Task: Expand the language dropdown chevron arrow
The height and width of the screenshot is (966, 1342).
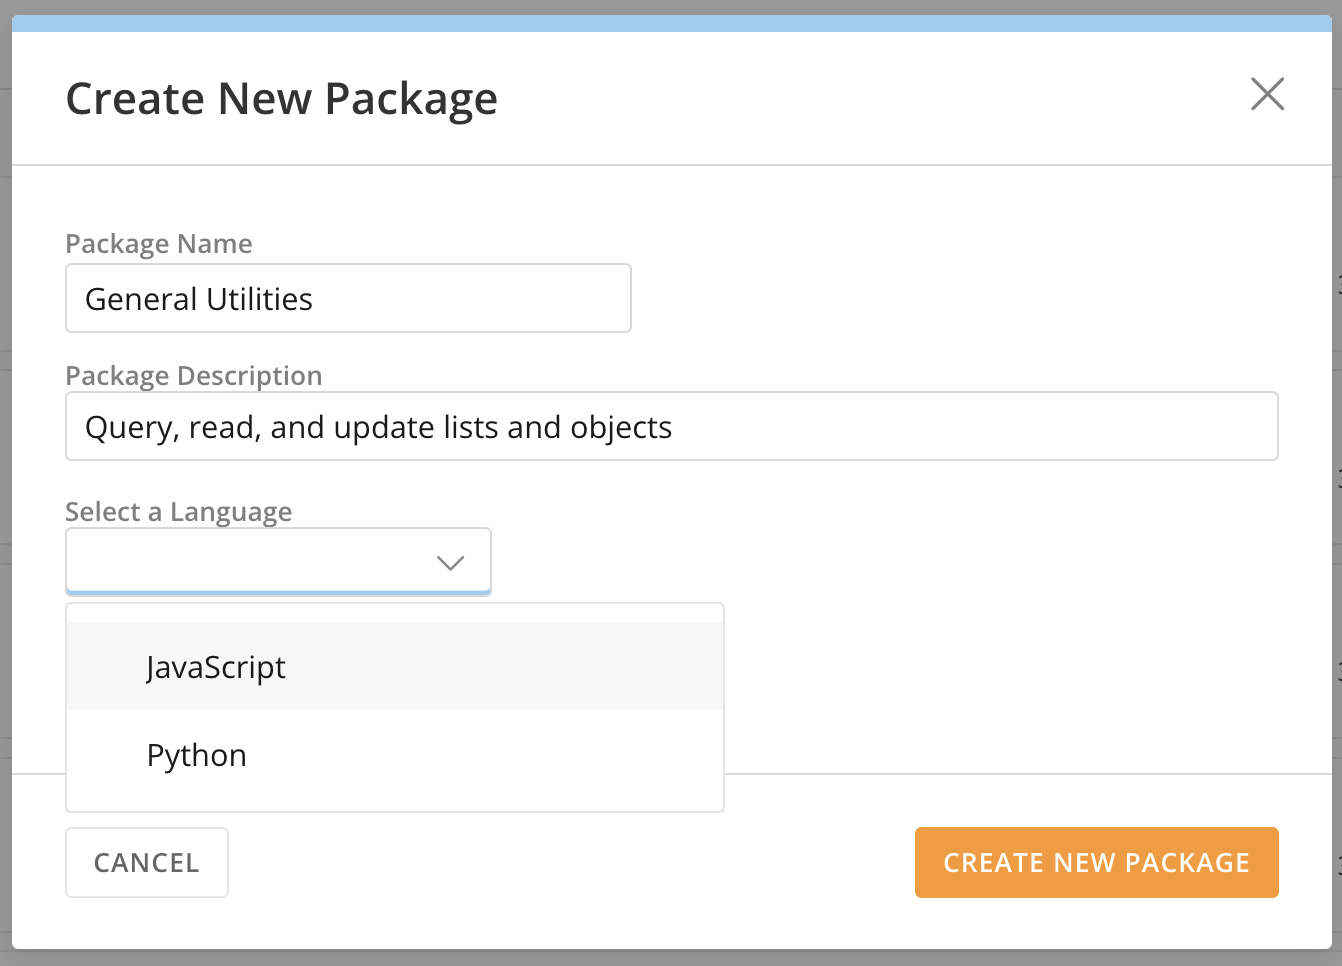Action: (451, 563)
